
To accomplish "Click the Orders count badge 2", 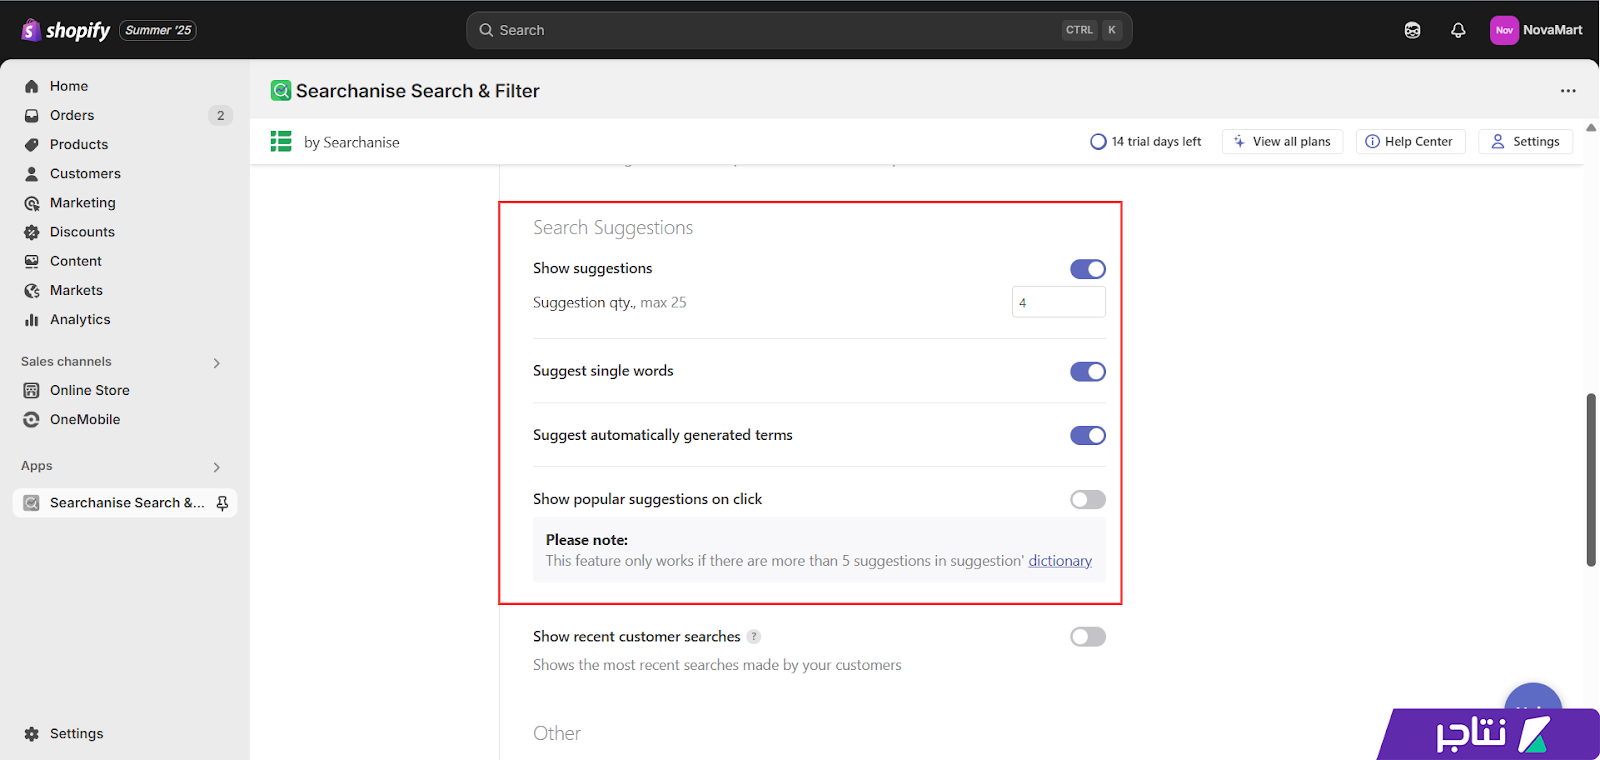I will pos(221,115).
